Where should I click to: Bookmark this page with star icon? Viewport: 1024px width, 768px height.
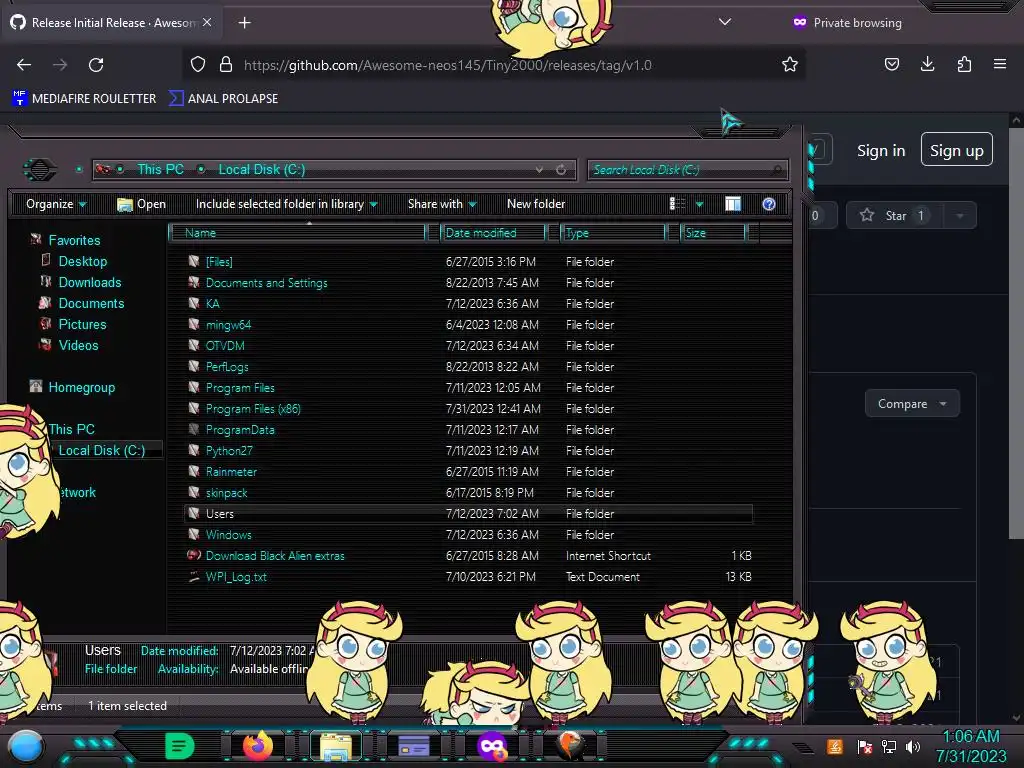[x=790, y=65]
